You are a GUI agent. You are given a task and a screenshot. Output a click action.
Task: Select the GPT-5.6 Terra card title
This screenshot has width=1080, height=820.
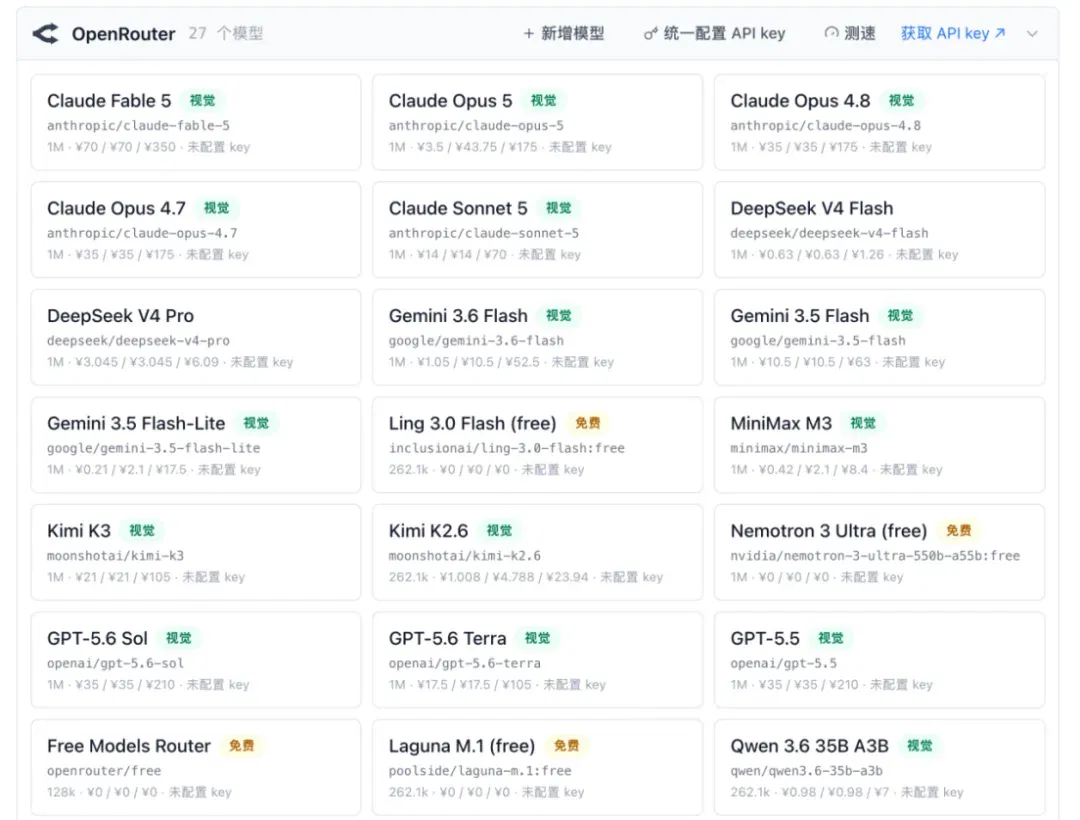447,638
